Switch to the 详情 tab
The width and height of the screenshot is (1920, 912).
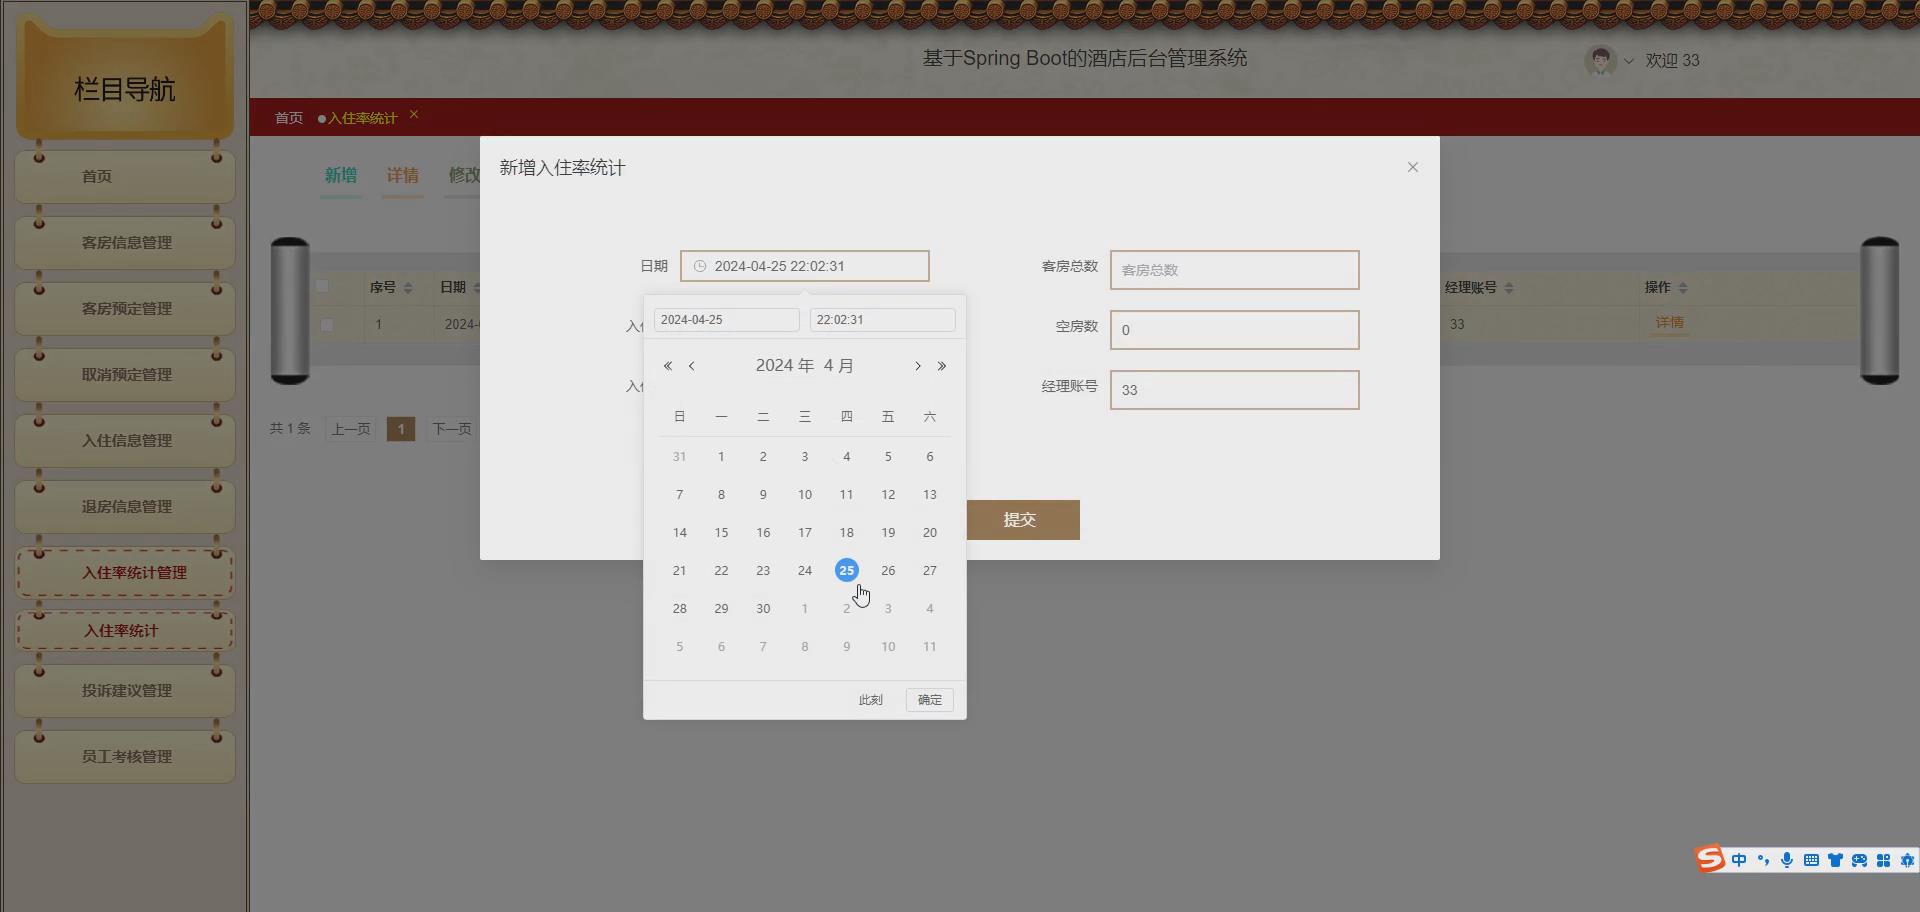coord(403,175)
